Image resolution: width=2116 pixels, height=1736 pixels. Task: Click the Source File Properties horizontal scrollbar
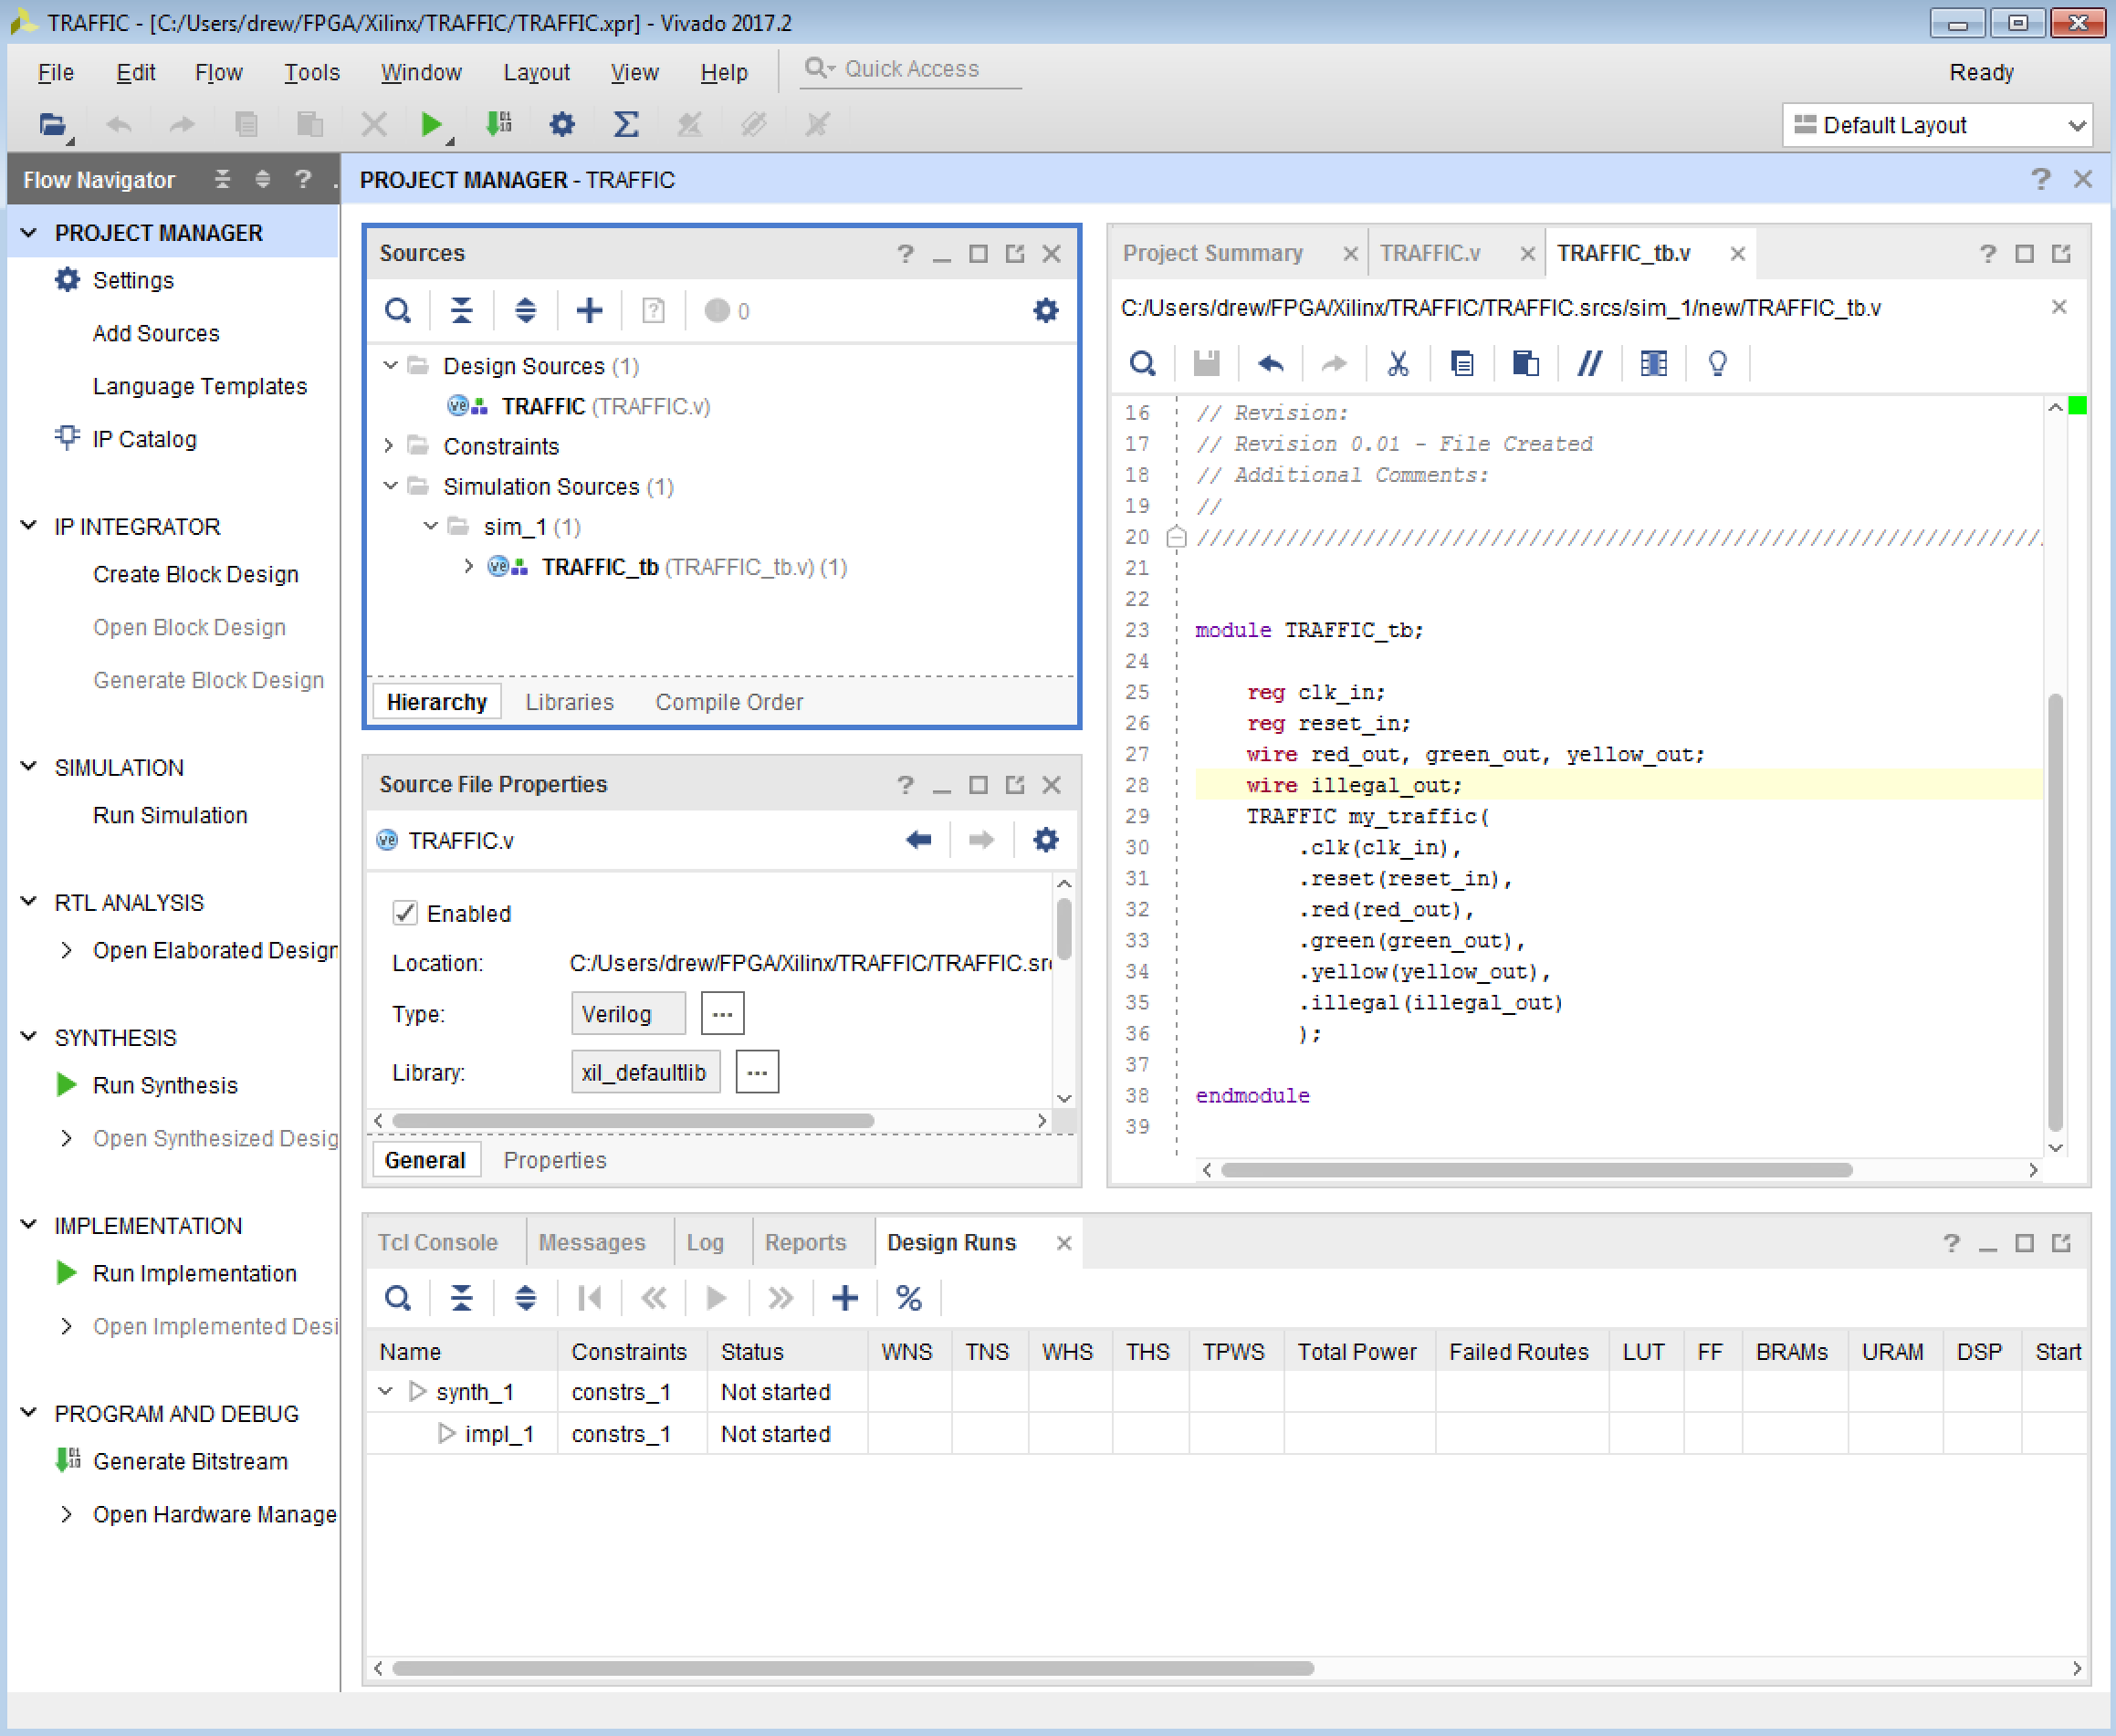point(633,1121)
